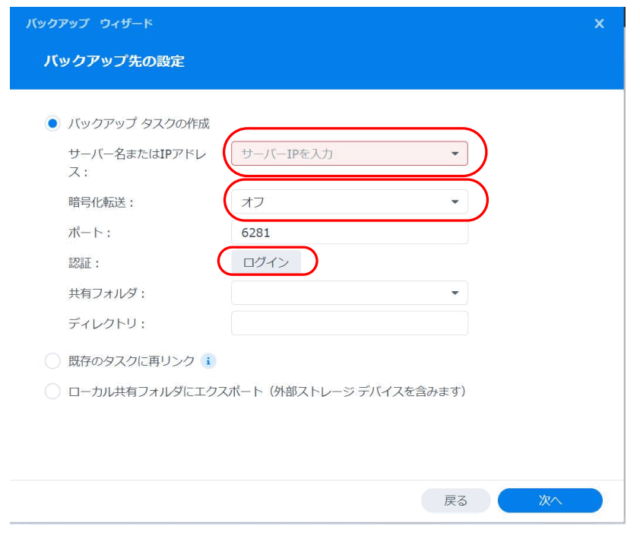Click the 次へ button
Viewport: 640px width, 536px height.
pyautogui.click(x=549, y=500)
